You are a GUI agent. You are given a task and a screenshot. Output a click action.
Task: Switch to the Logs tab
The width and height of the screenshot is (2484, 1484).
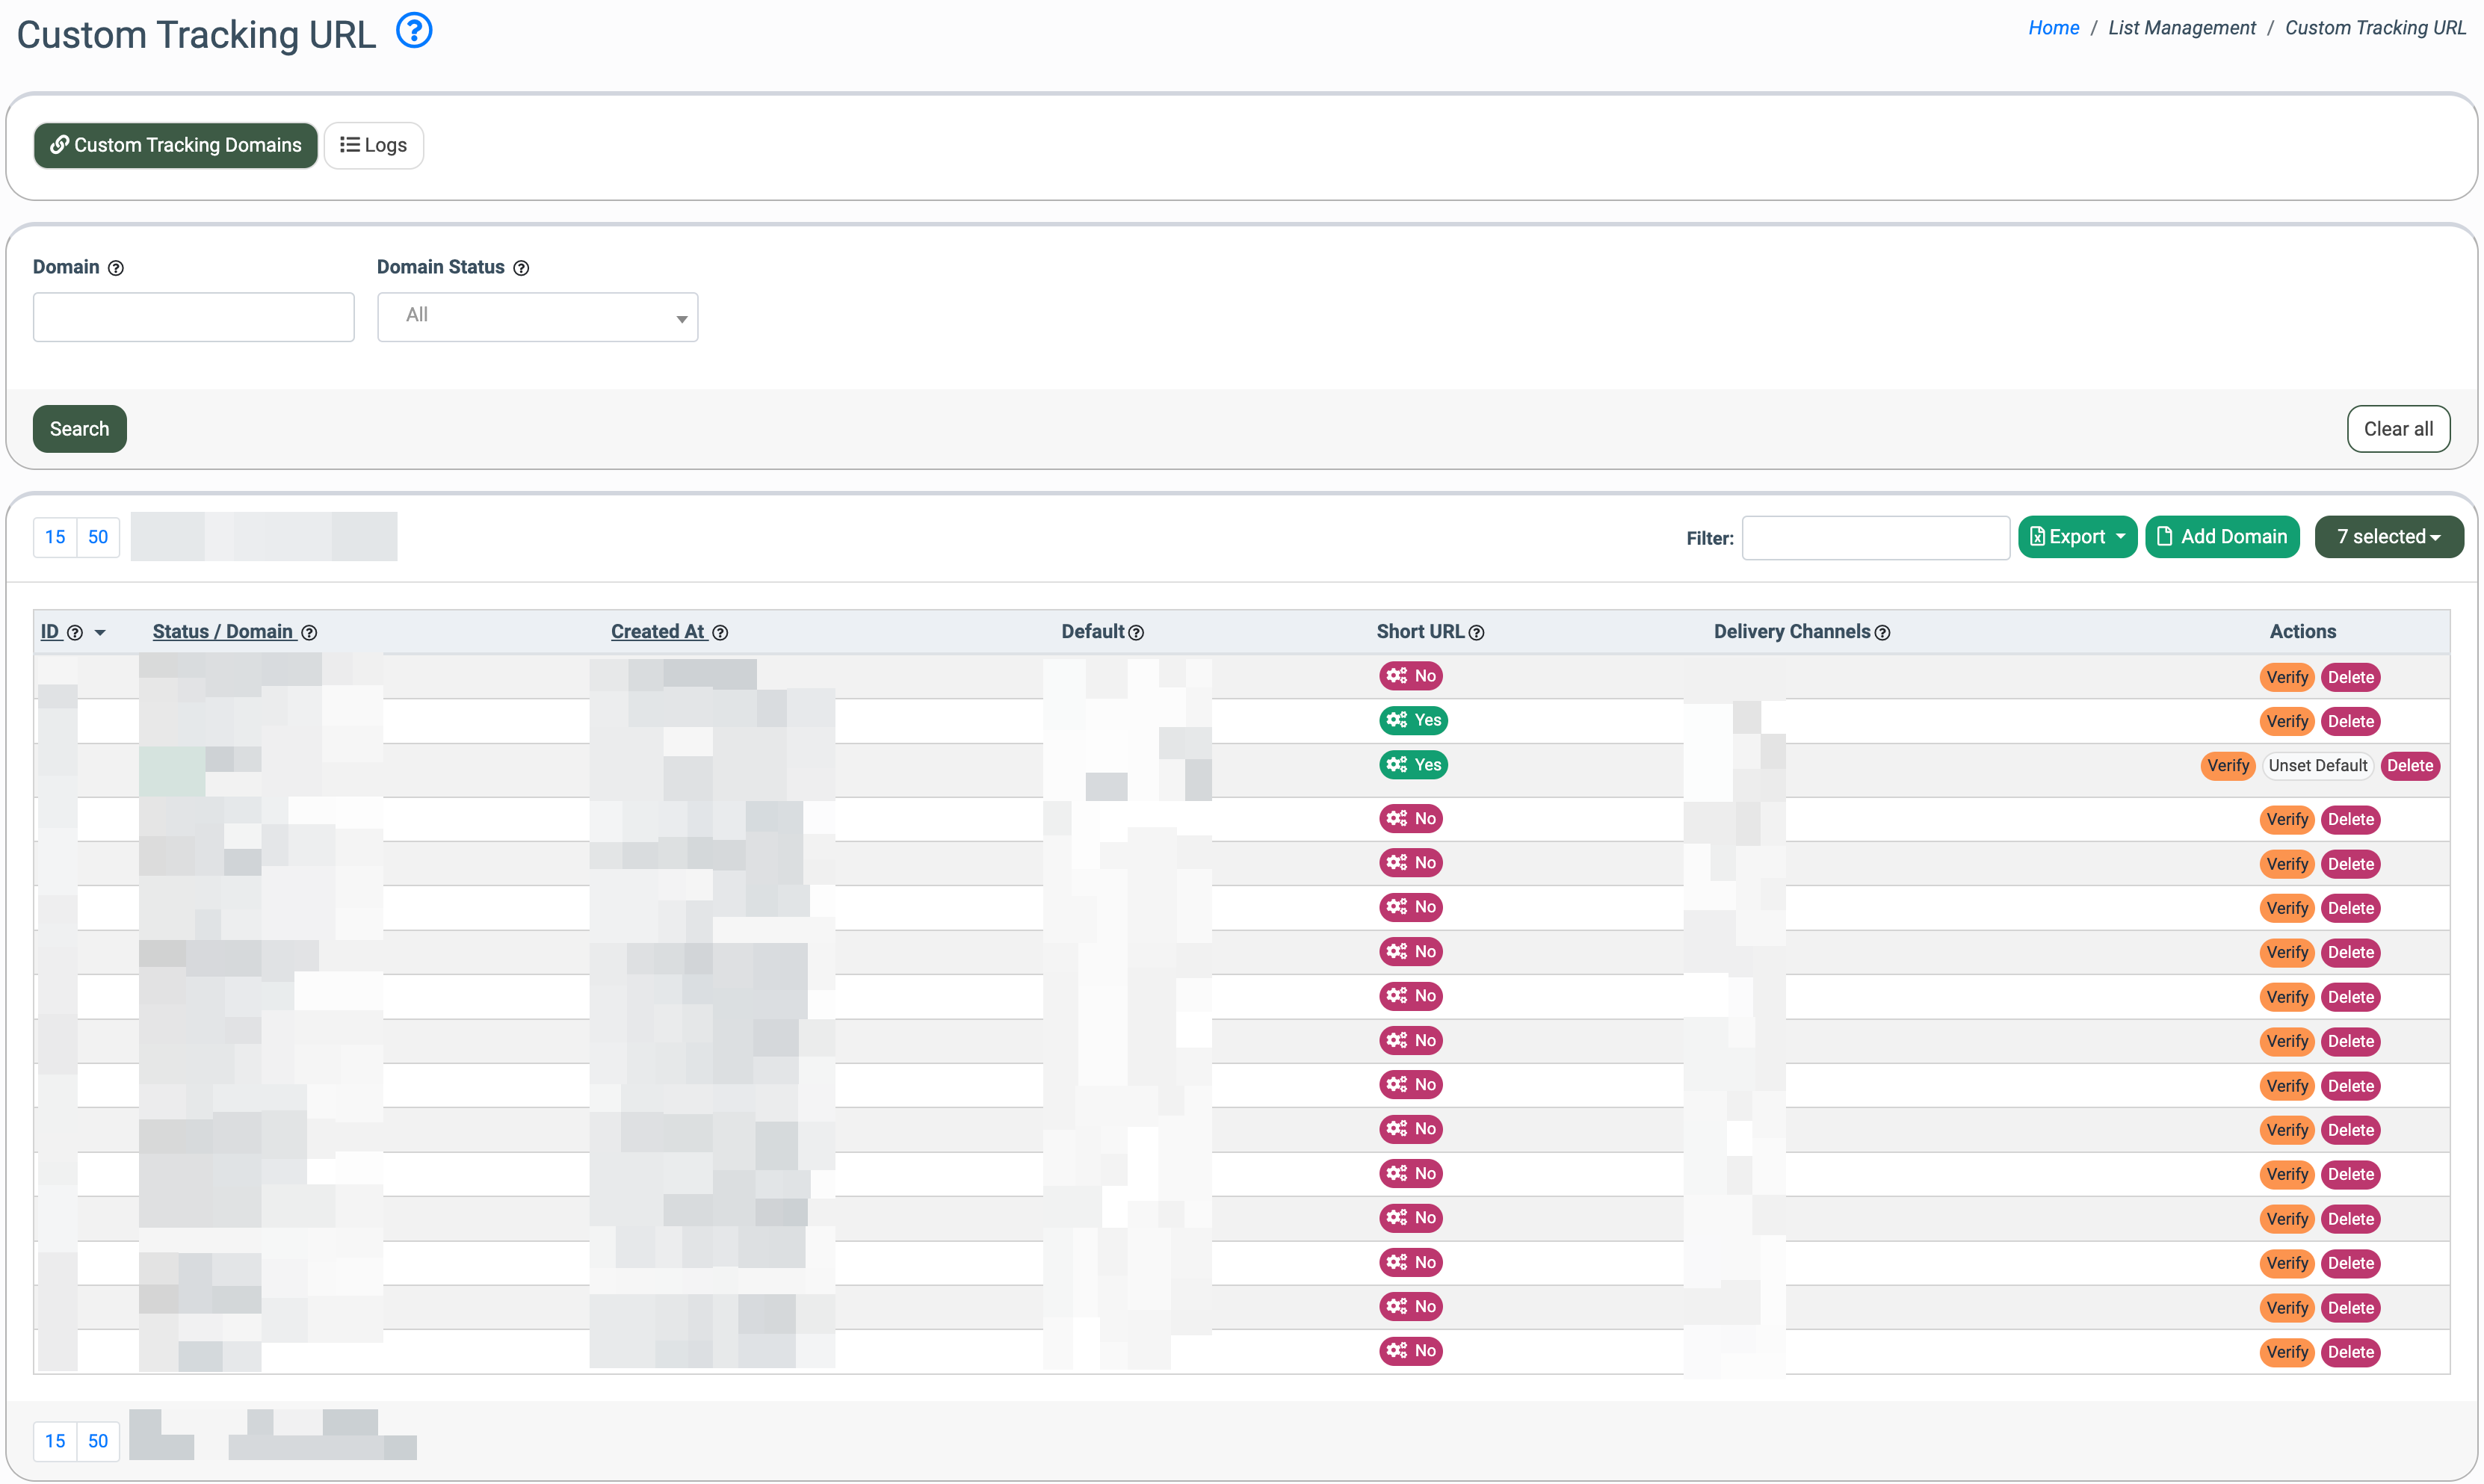373,146
